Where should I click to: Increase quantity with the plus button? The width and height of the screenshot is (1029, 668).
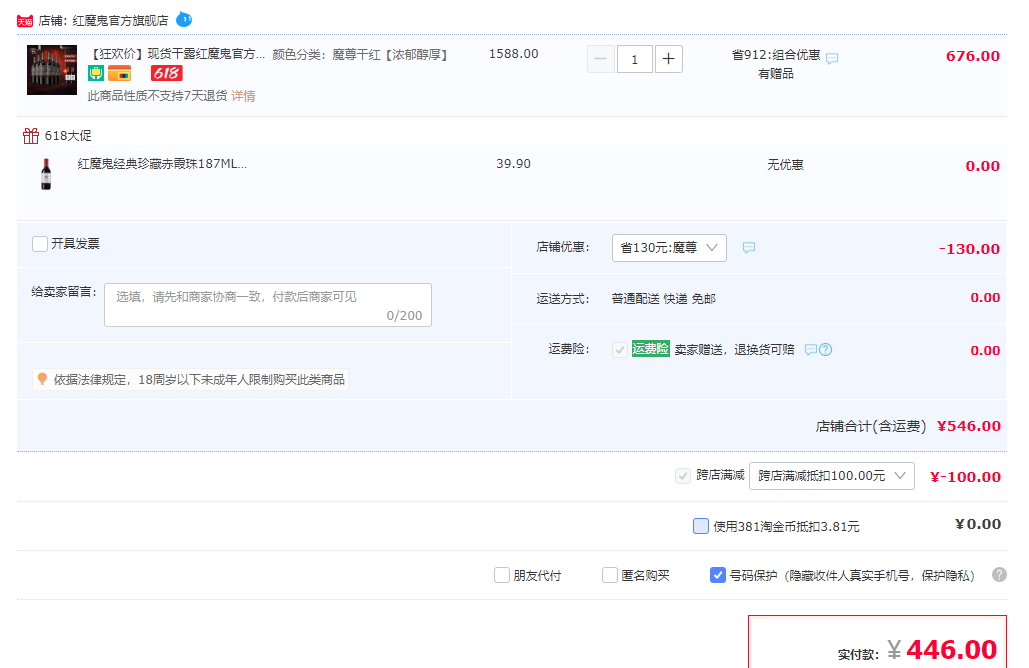(669, 59)
